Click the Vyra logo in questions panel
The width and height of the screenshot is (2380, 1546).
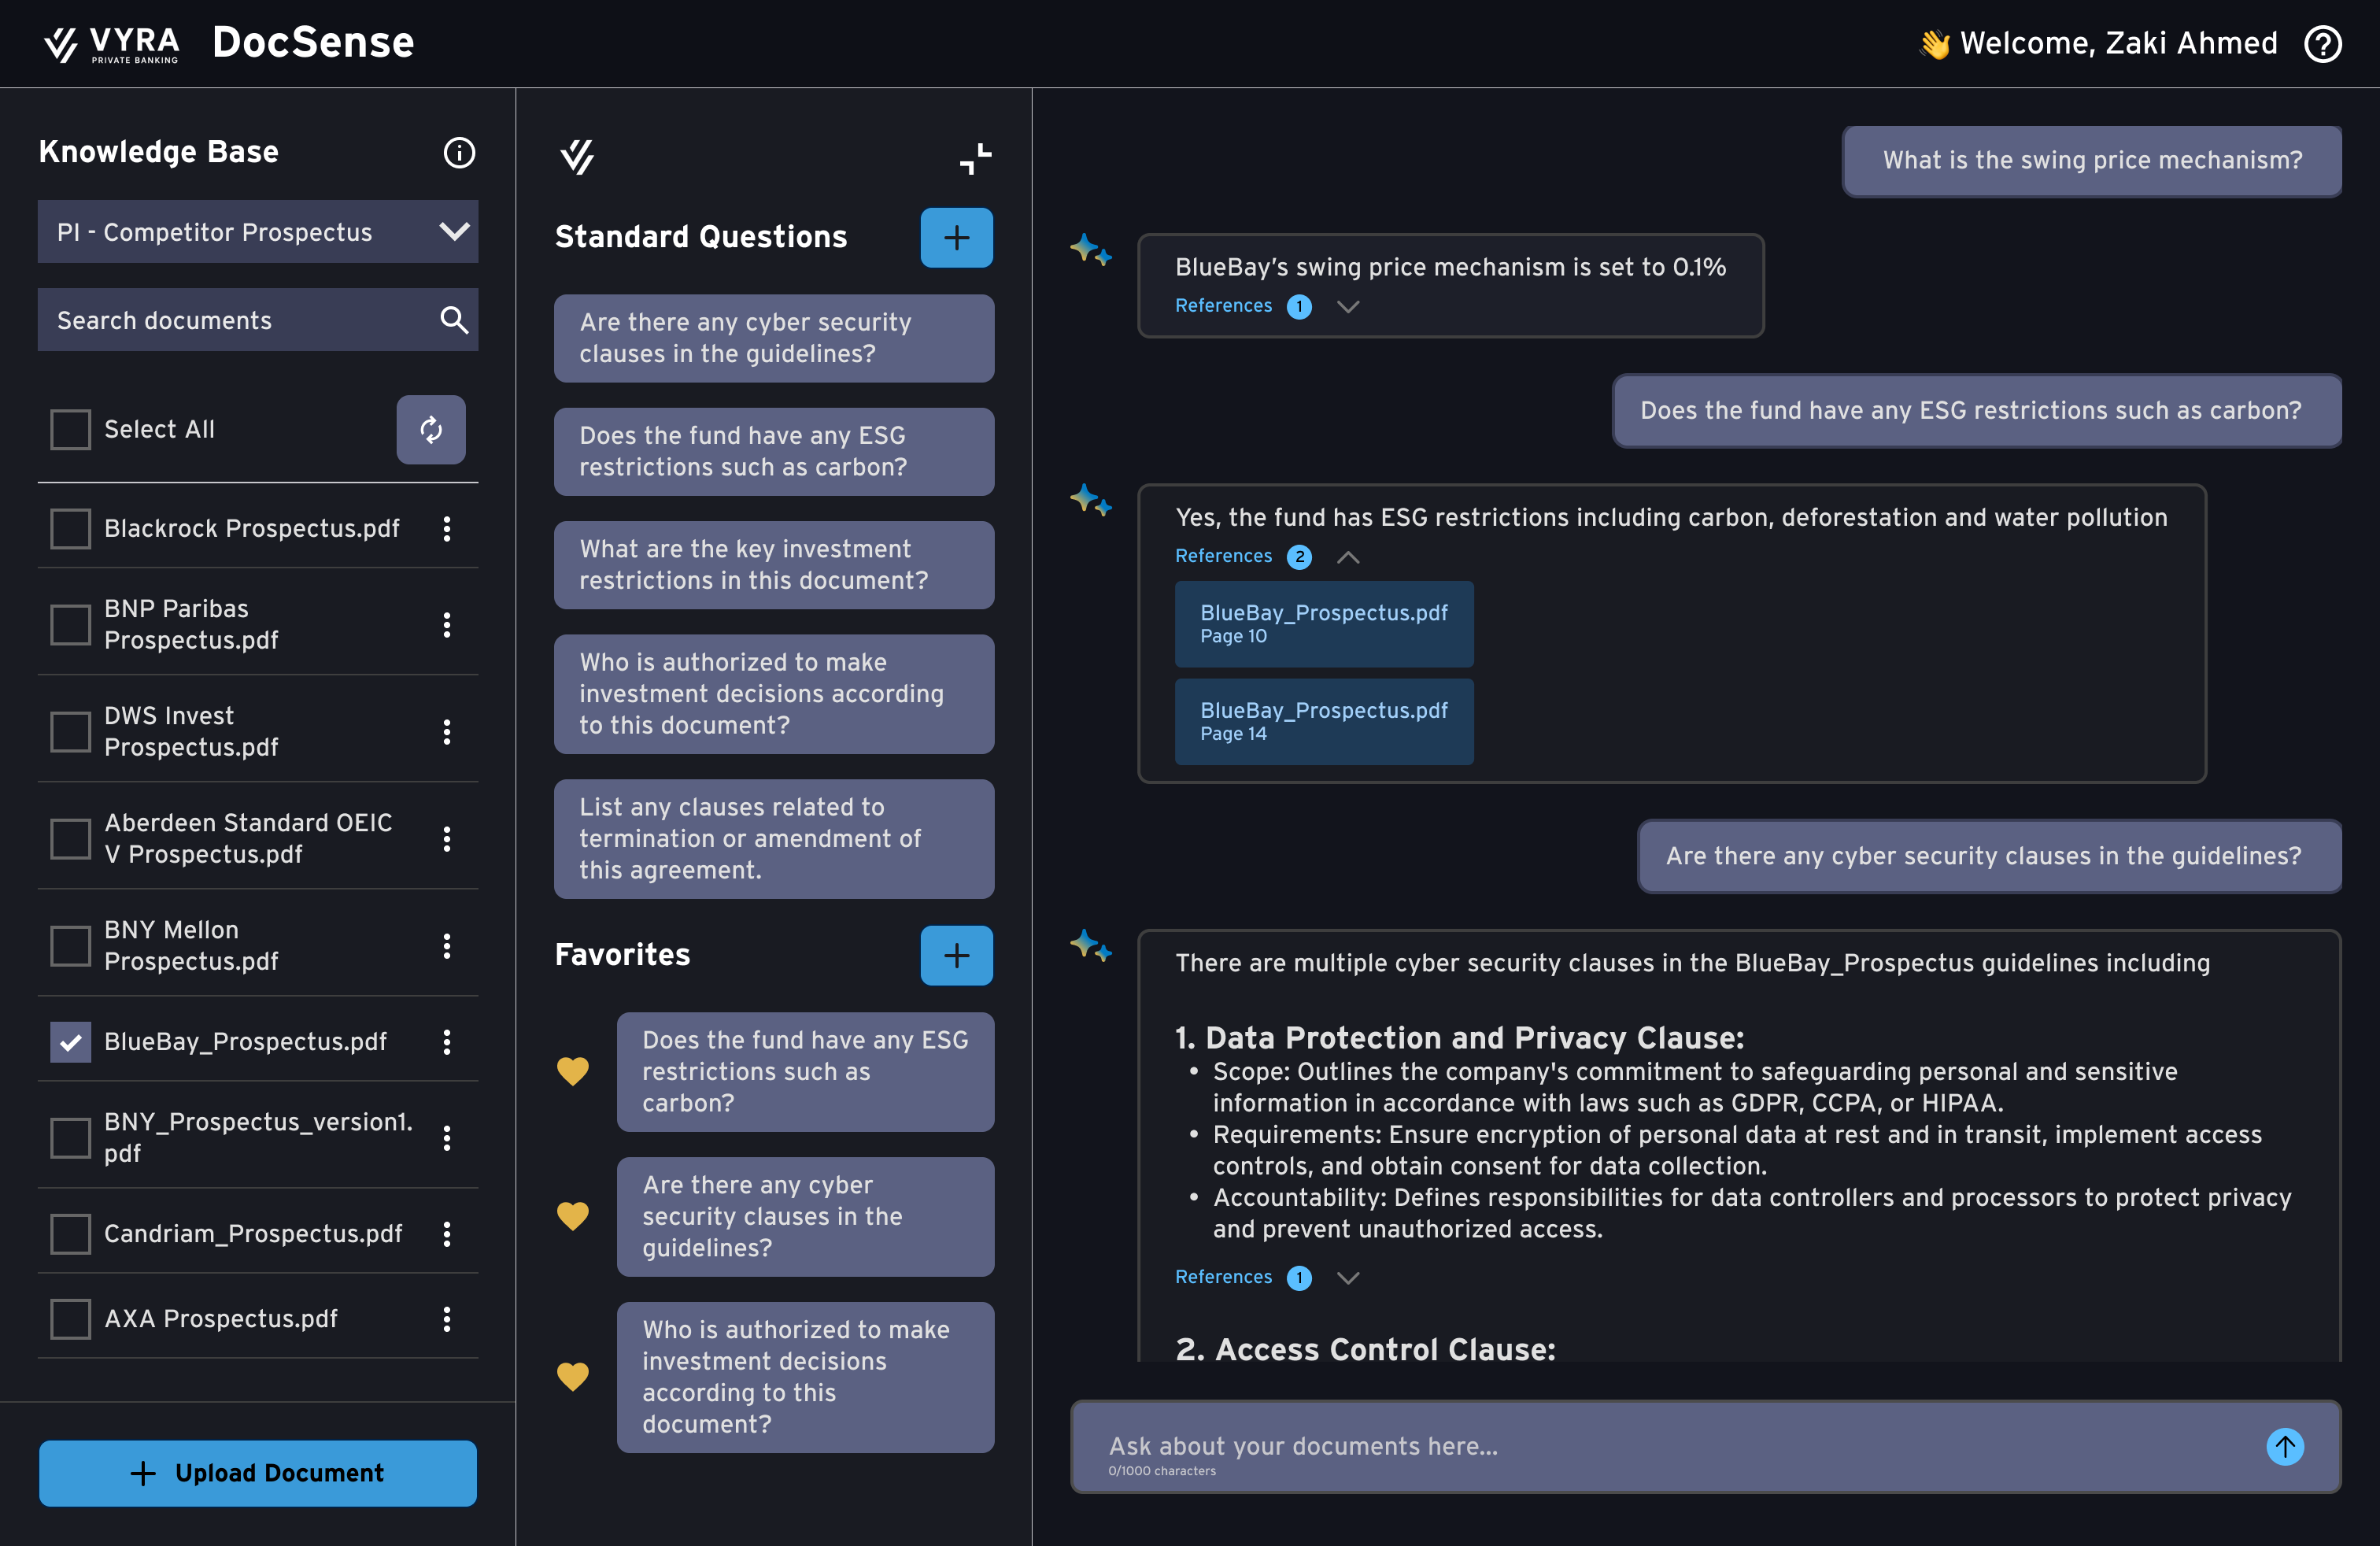click(x=577, y=157)
